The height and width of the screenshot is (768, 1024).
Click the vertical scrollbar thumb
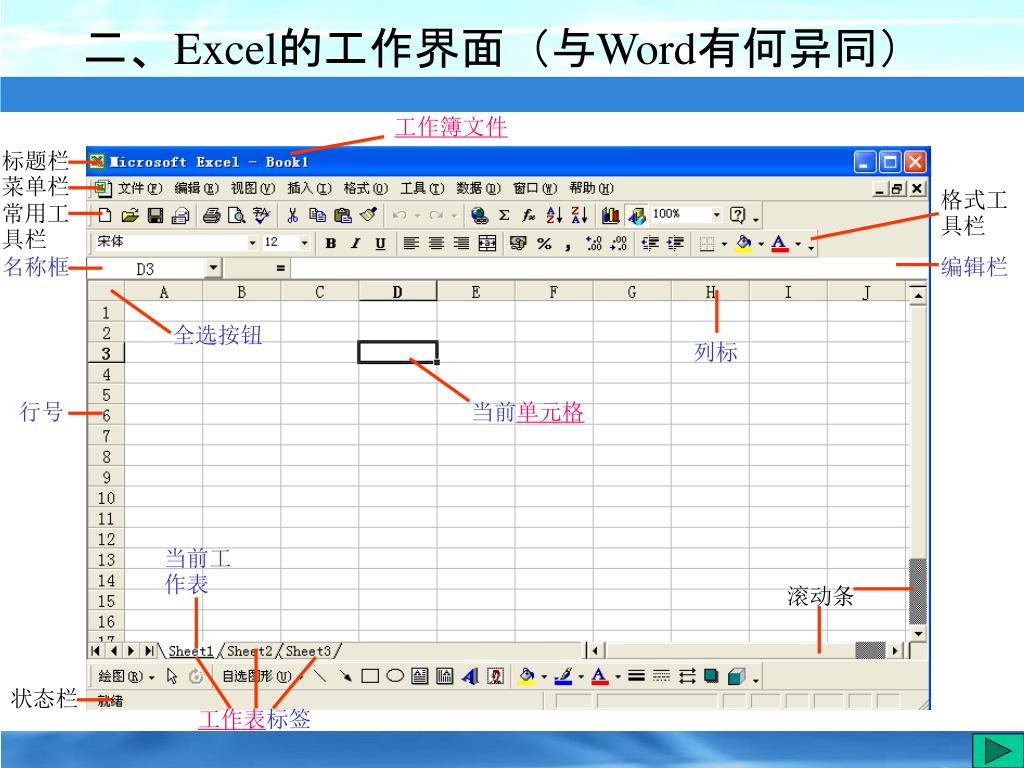pos(918,592)
